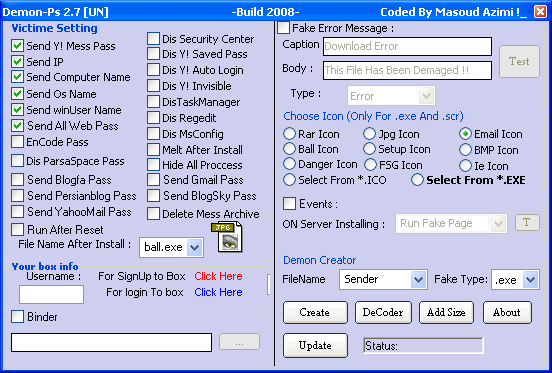The width and height of the screenshot is (552, 373).
Task: Click the Create button
Action: [x=315, y=312]
